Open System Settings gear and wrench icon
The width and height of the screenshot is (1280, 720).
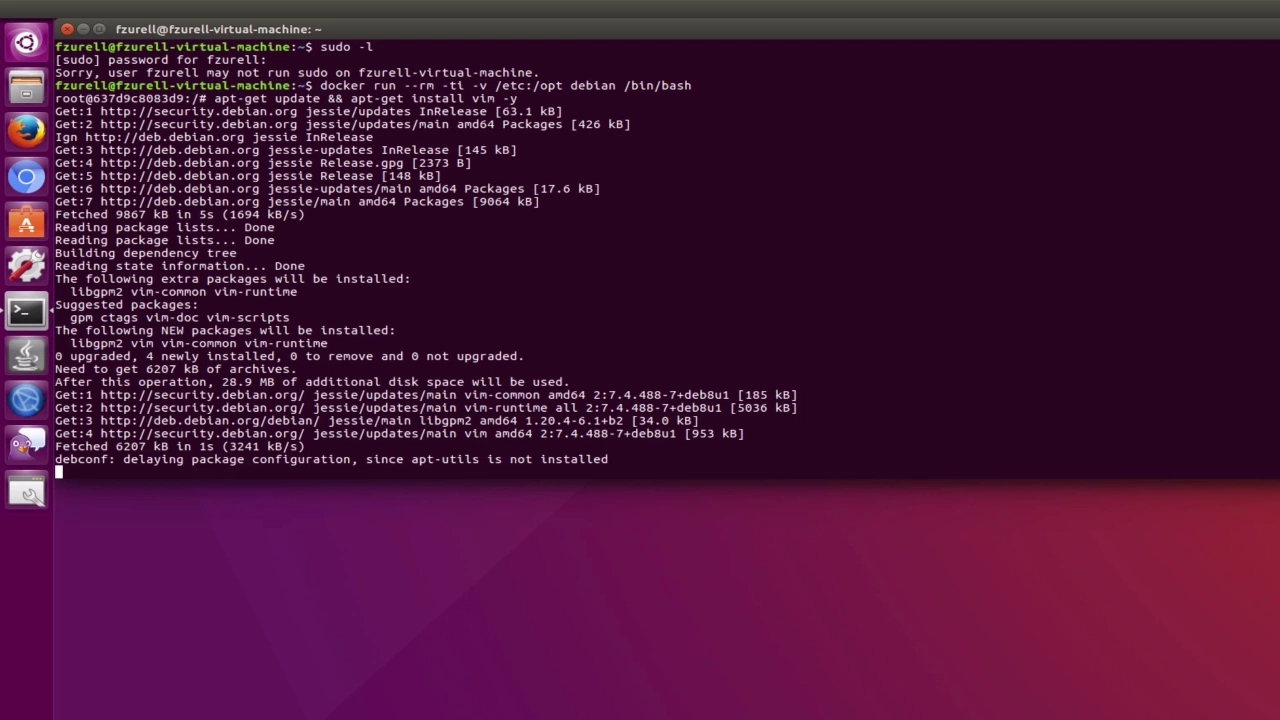(x=26, y=266)
